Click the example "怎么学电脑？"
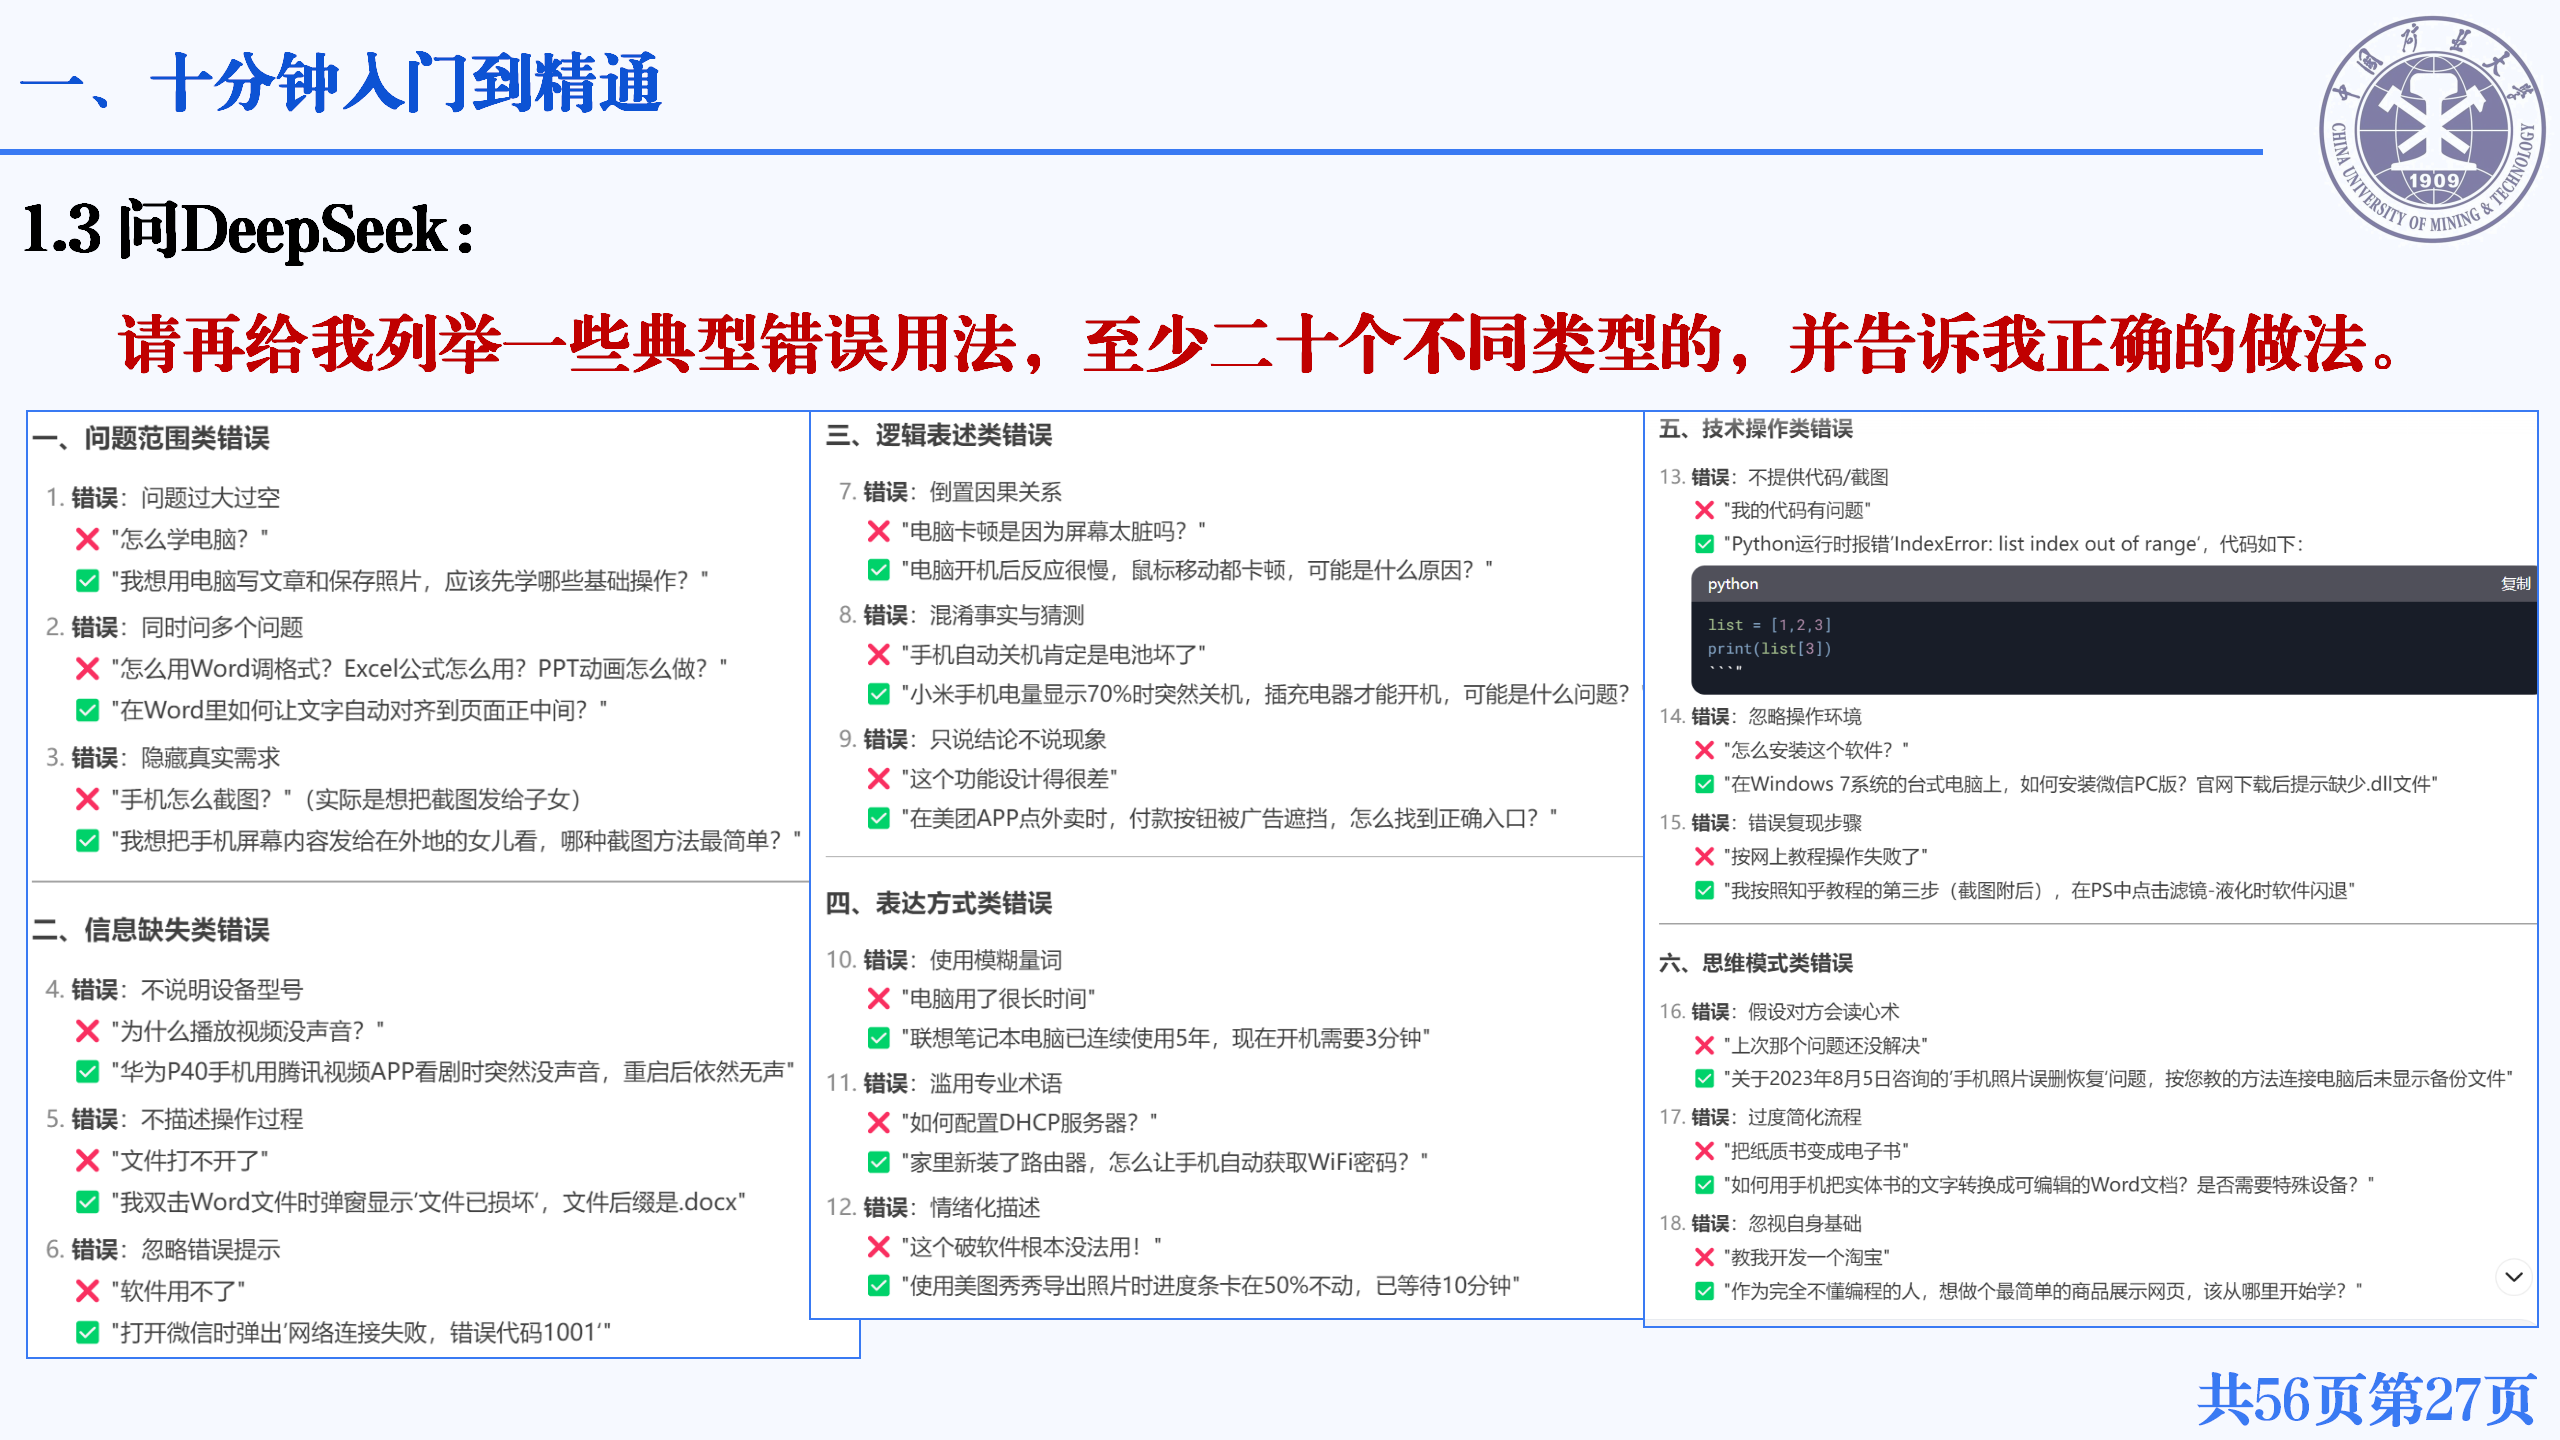2560x1440 pixels. coord(190,540)
